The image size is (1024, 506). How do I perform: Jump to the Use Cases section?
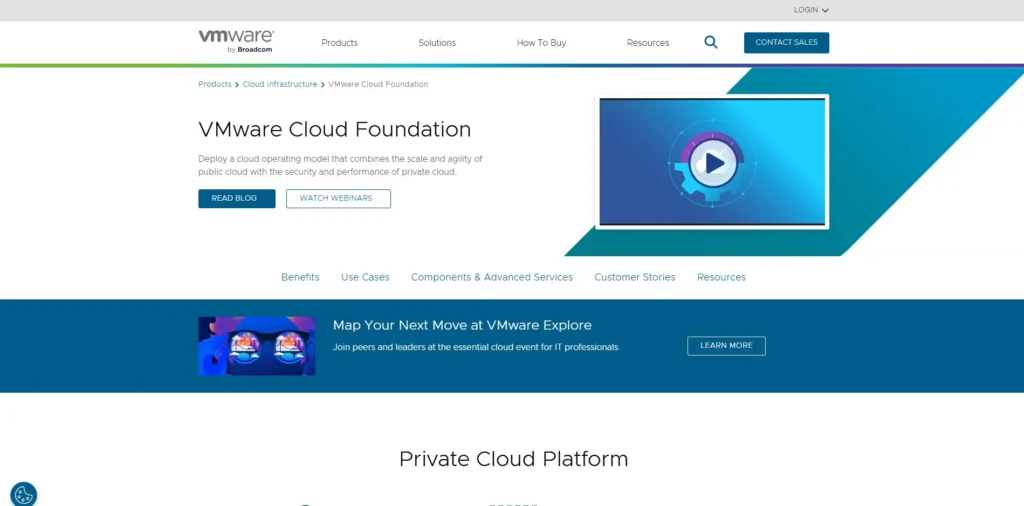click(365, 277)
